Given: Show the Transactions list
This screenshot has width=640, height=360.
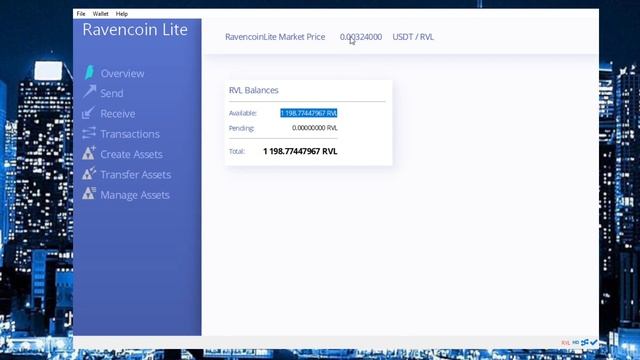Looking at the screenshot, I should click(x=130, y=134).
